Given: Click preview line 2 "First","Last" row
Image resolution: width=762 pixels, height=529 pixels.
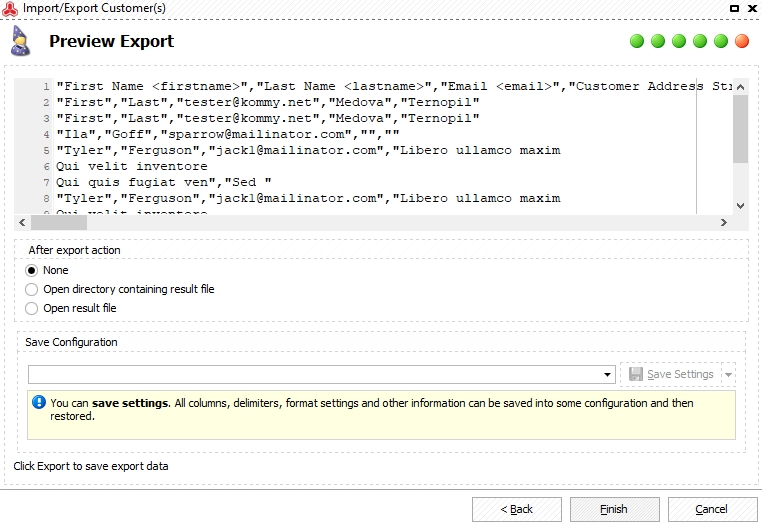Looking at the screenshot, I should 268,102.
